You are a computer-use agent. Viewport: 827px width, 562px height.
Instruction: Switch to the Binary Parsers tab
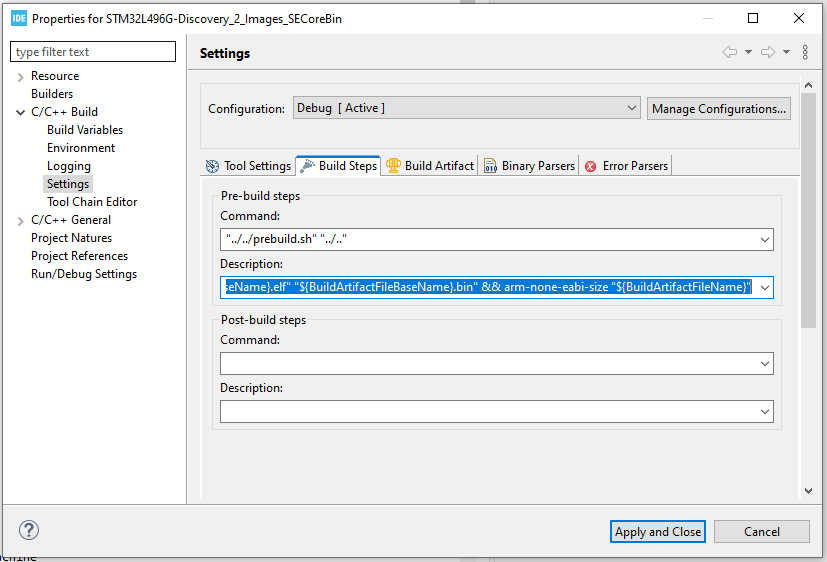click(529, 166)
